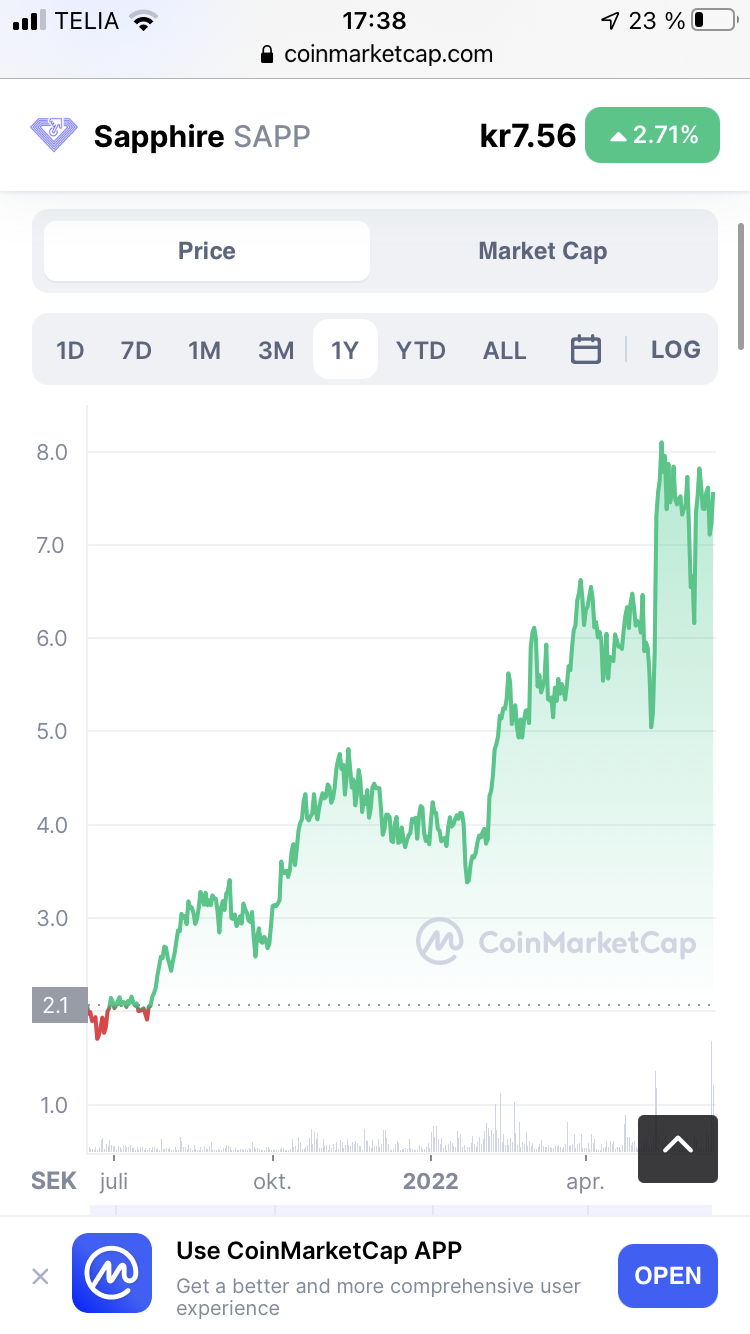Select the Price chart tab
This screenshot has height=1334, width=750.
[x=207, y=251]
